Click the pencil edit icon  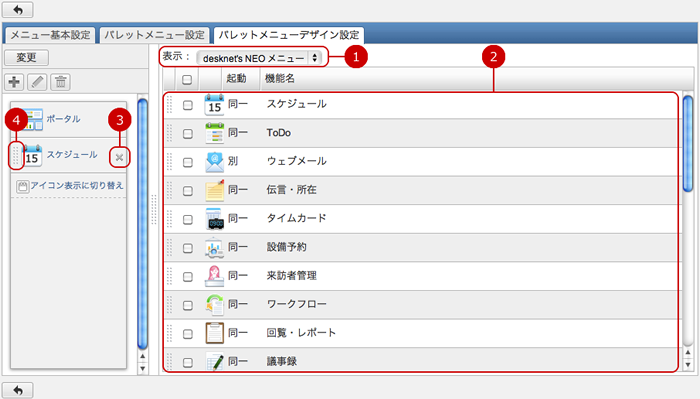click(x=37, y=82)
